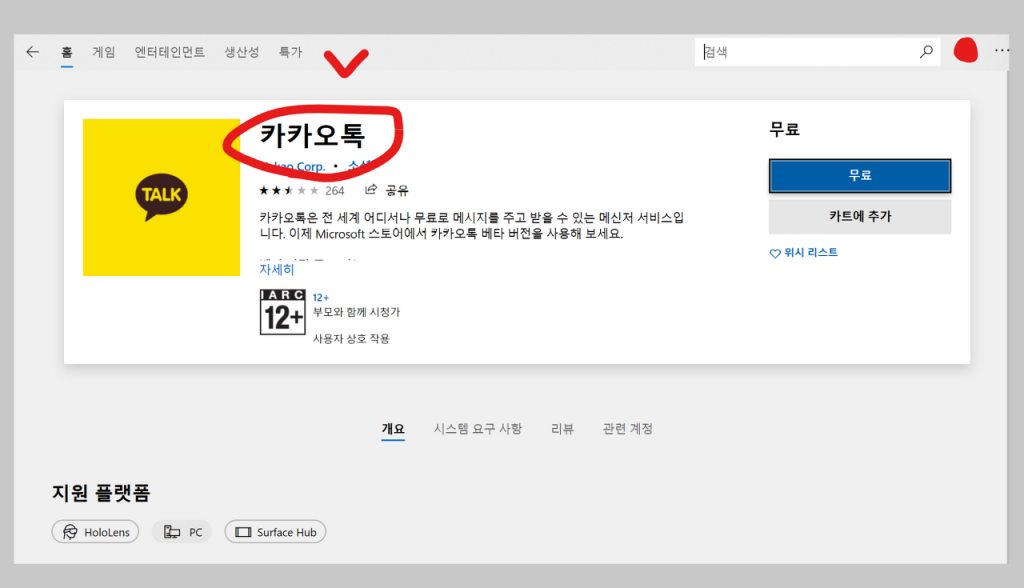Open the 특가 tab
Image resolution: width=1024 pixels, height=588 pixels.
[291, 52]
